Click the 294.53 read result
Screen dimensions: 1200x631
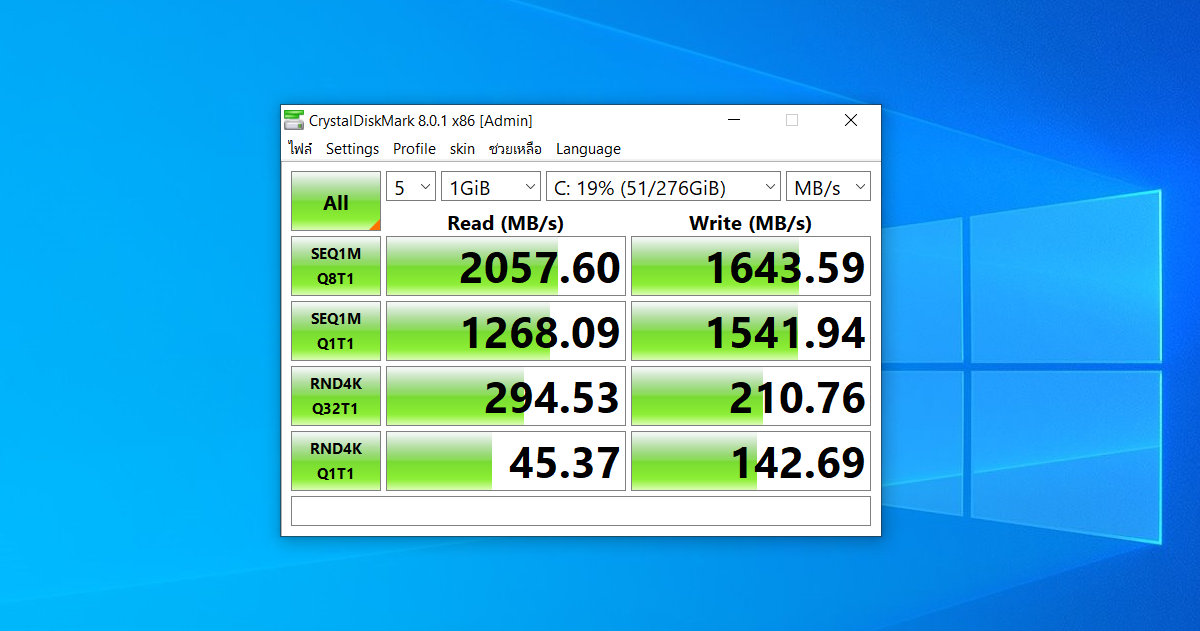click(x=506, y=397)
